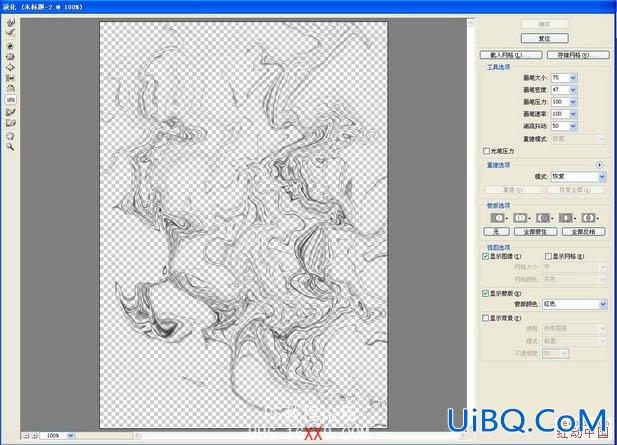Click the 画笔大小 value field showing 75

(560, 78)
